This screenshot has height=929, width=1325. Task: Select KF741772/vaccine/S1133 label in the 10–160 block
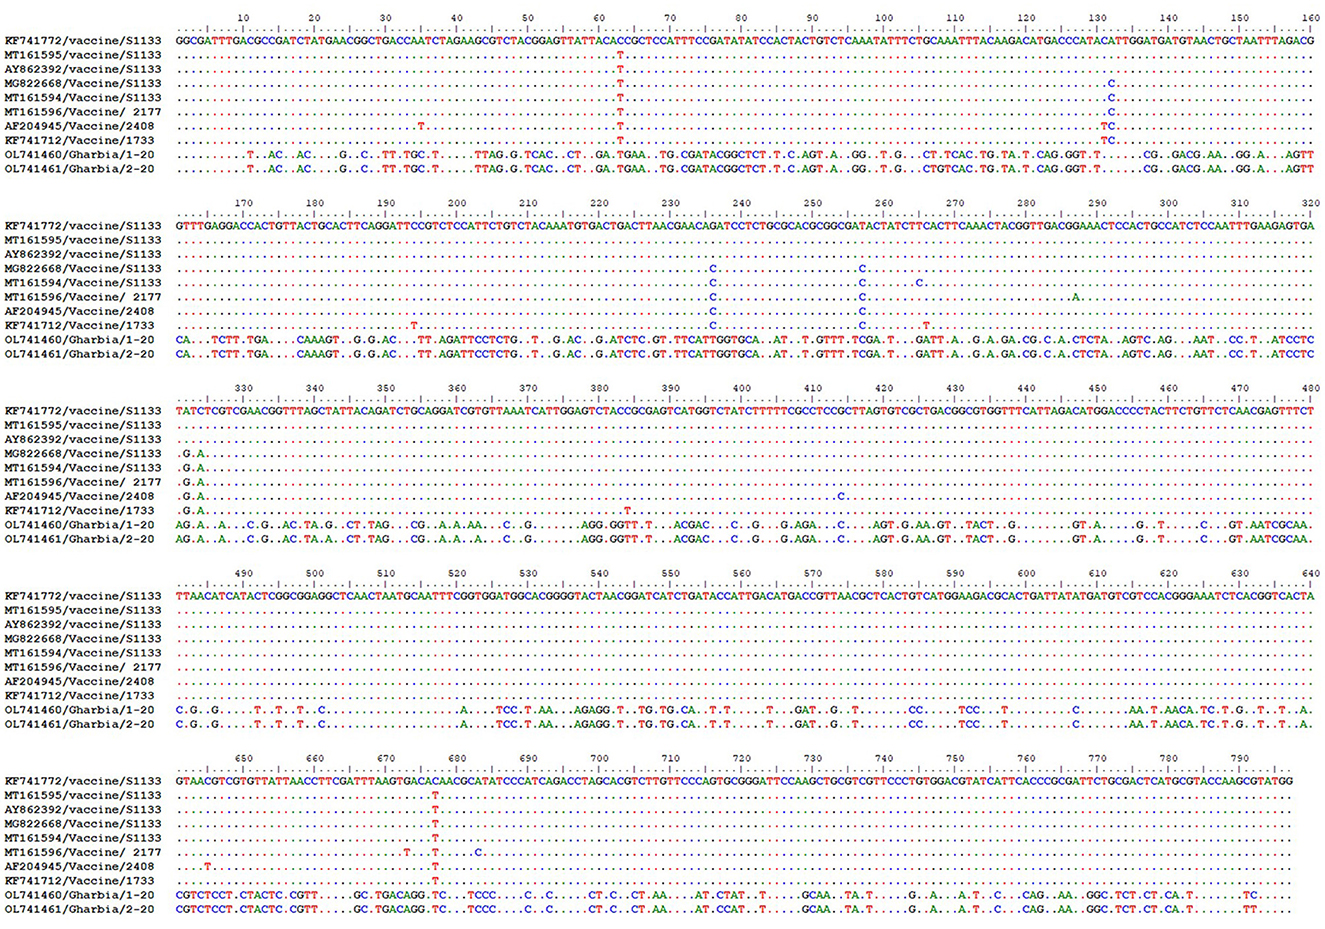coord(83,41)
